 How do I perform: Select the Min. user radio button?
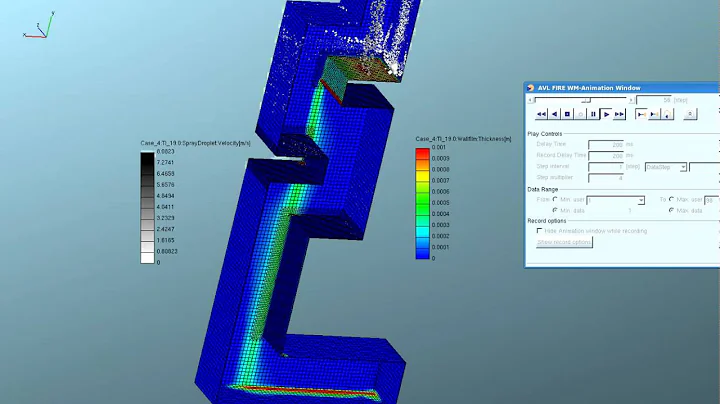click(555, 199)
